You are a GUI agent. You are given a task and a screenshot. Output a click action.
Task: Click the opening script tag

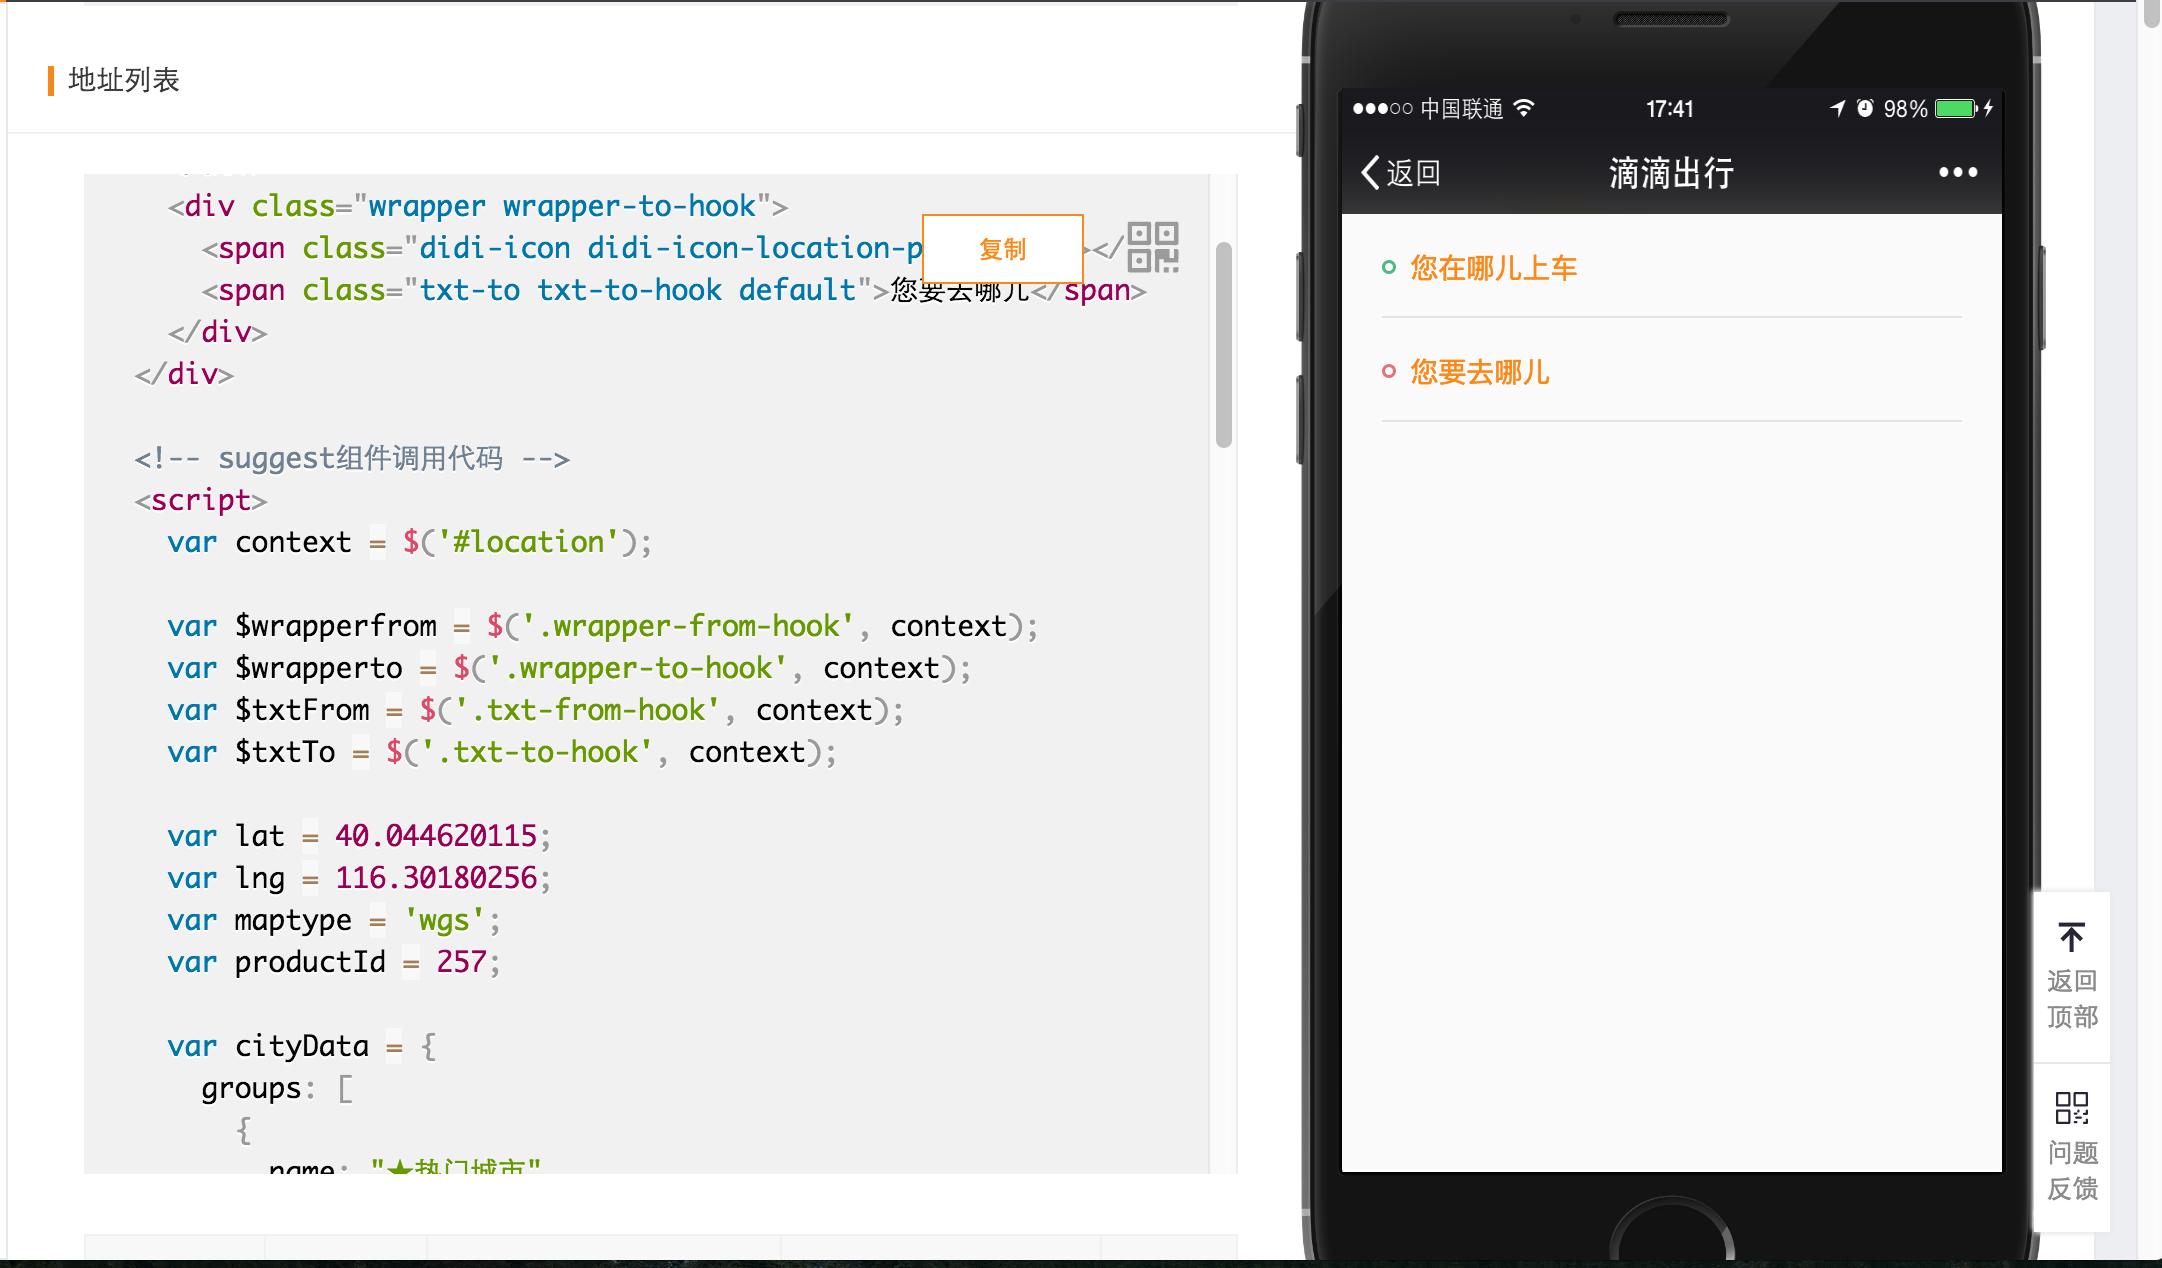[x=201, y=500]
